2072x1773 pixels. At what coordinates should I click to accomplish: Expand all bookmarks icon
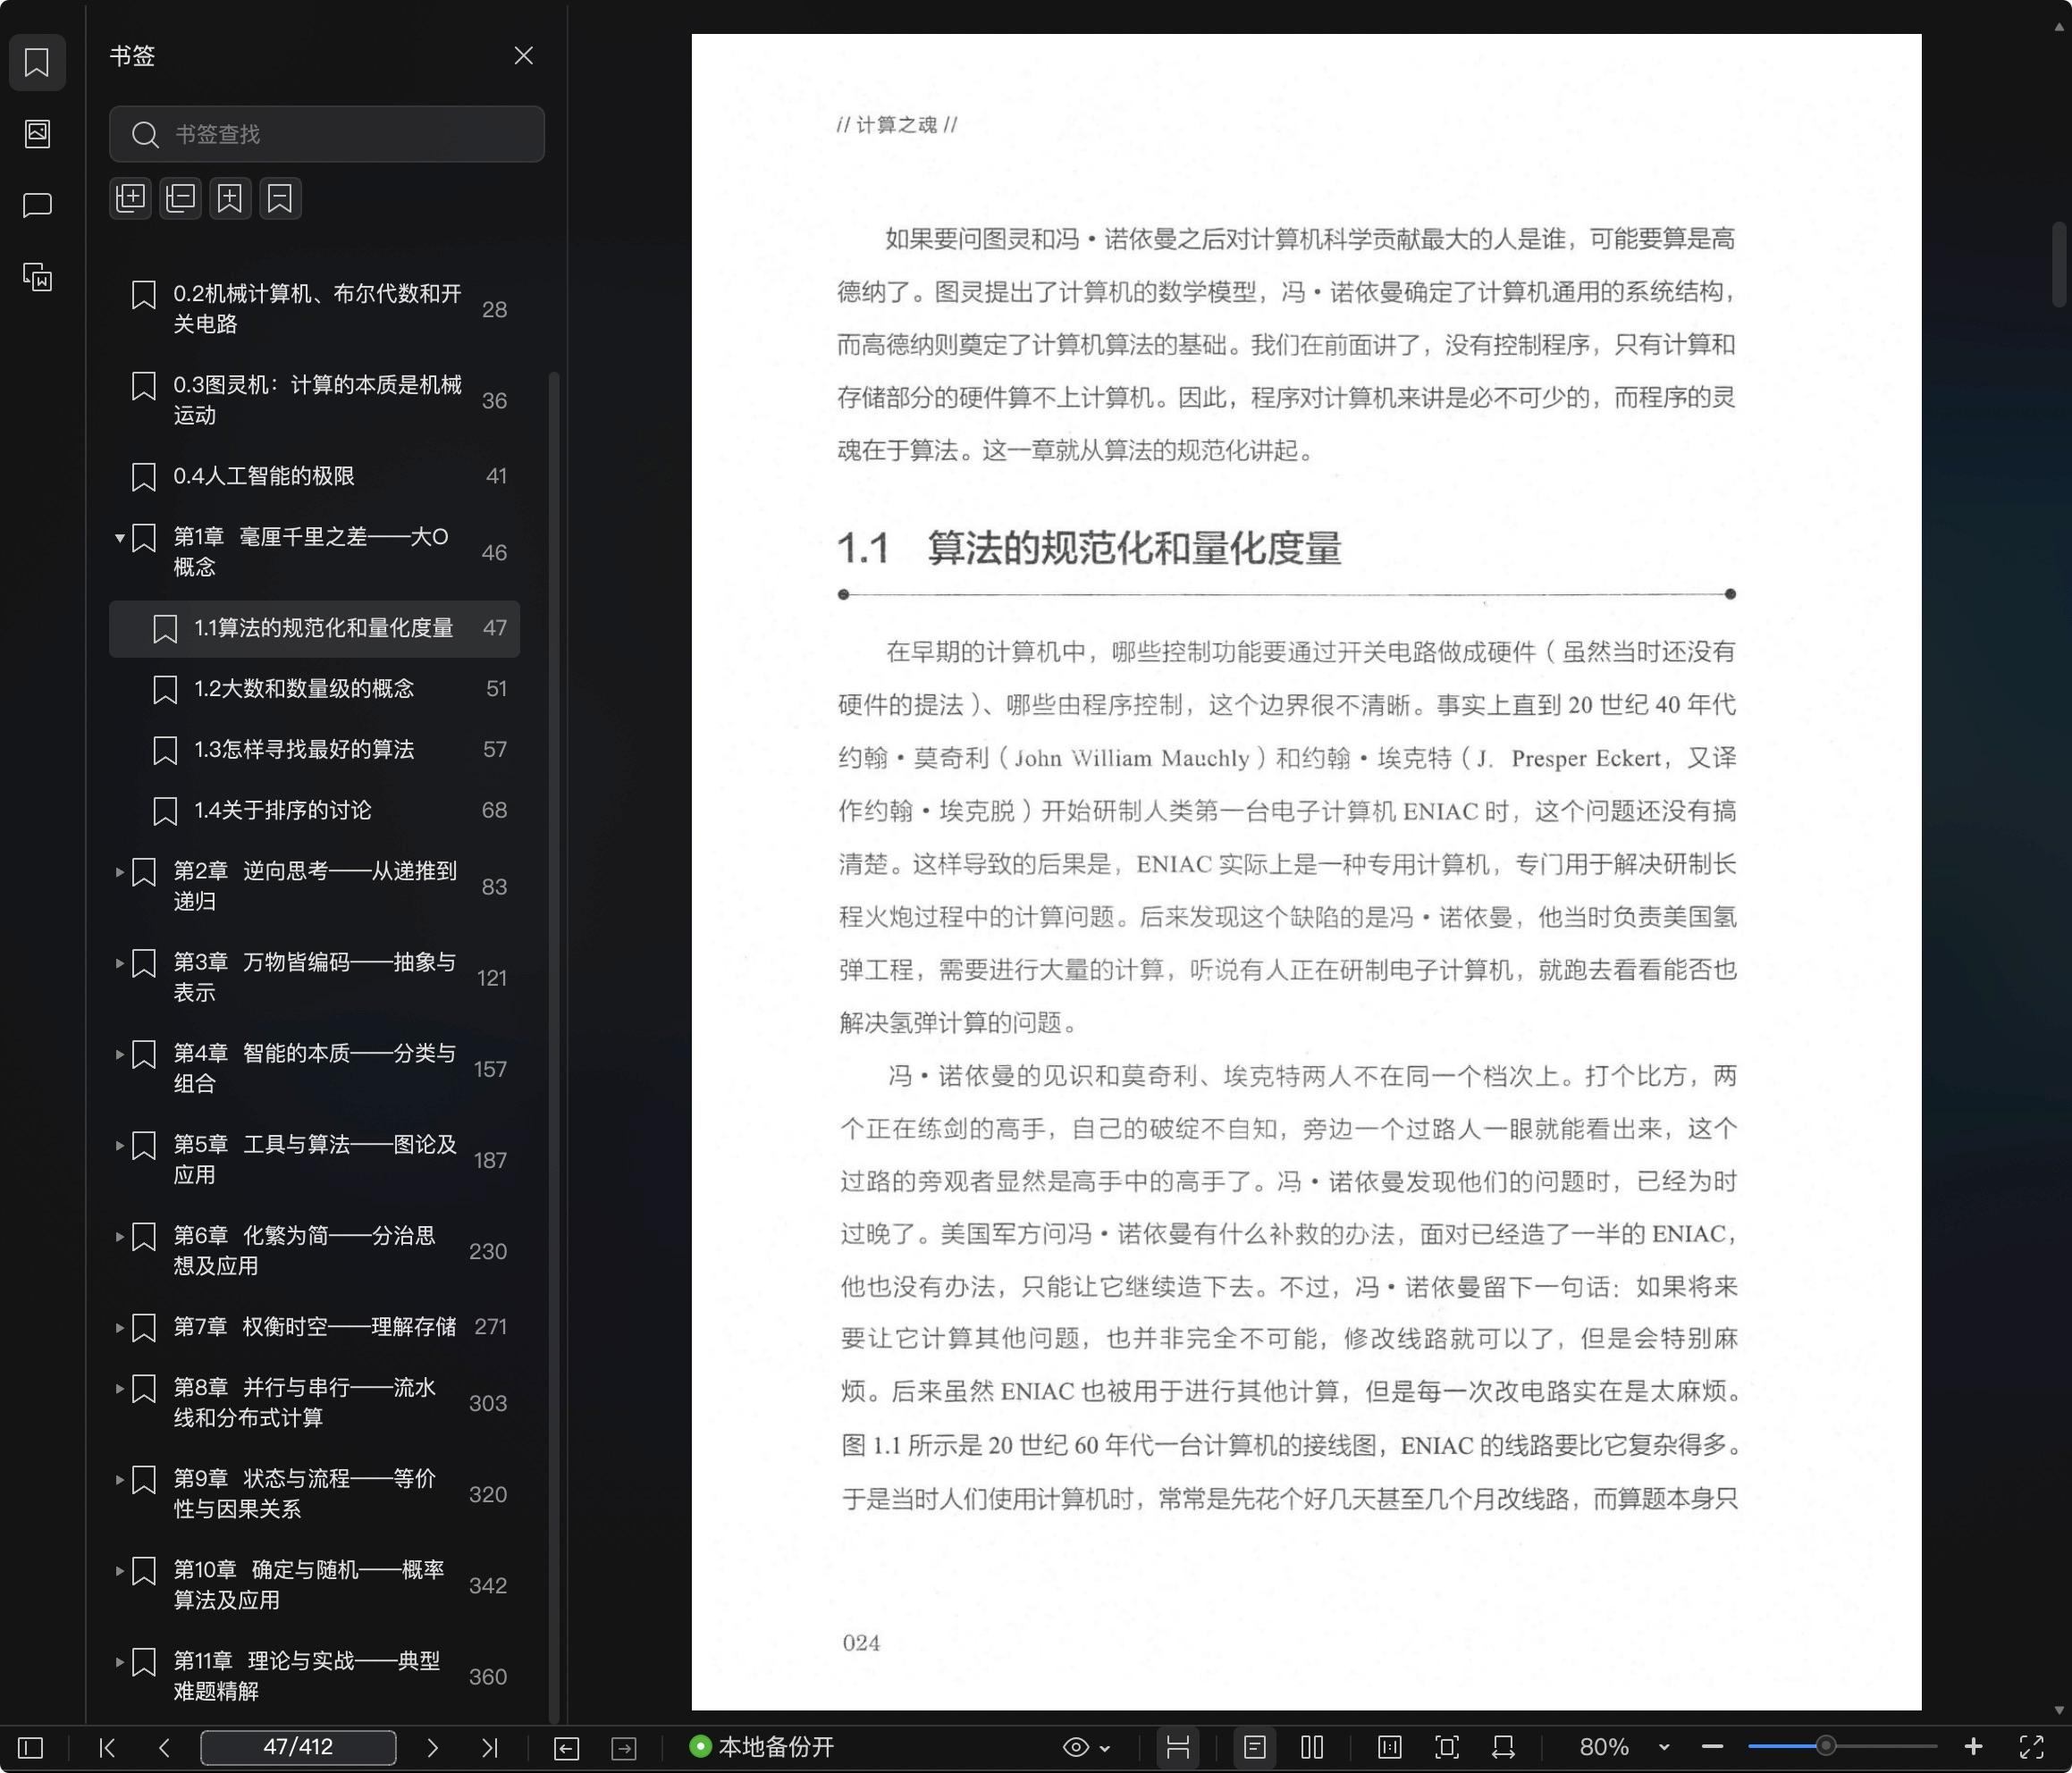[x=130, y=198]
